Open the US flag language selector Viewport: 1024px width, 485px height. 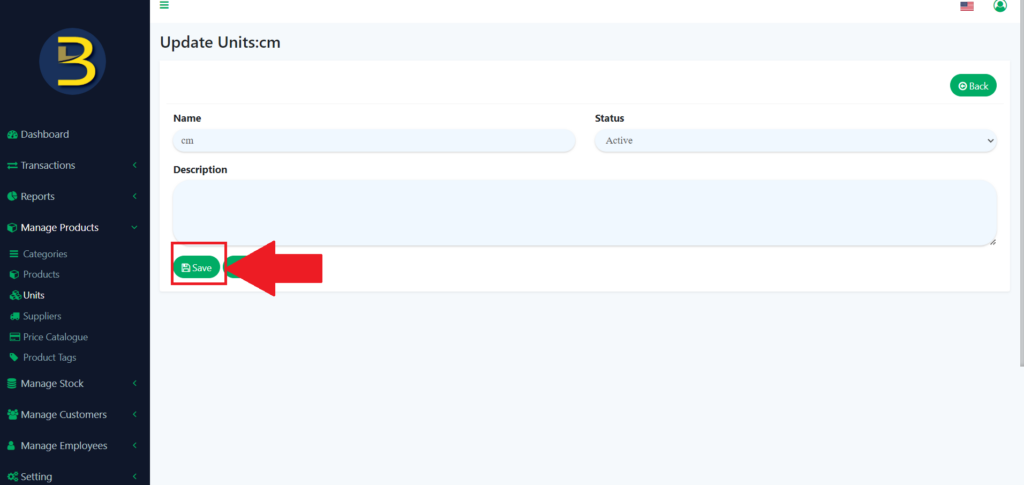pos(966,6)
